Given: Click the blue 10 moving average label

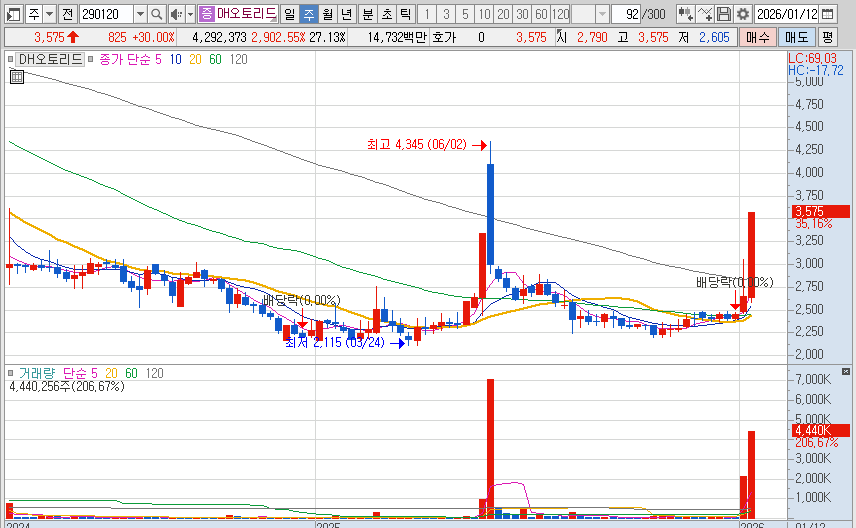Looking at the screenshot, I should coord(175,59).
